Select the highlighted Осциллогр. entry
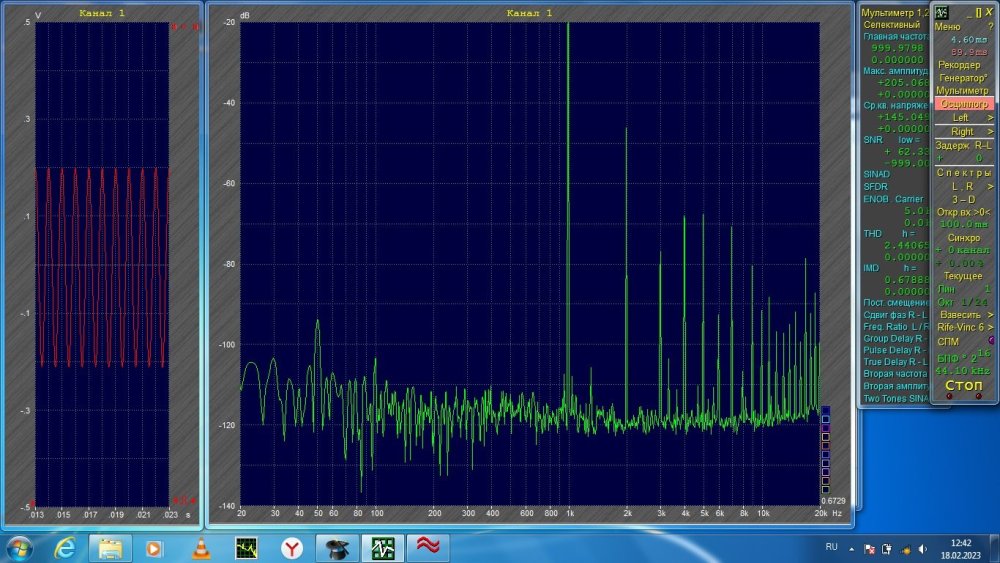 tap(963, 104)
